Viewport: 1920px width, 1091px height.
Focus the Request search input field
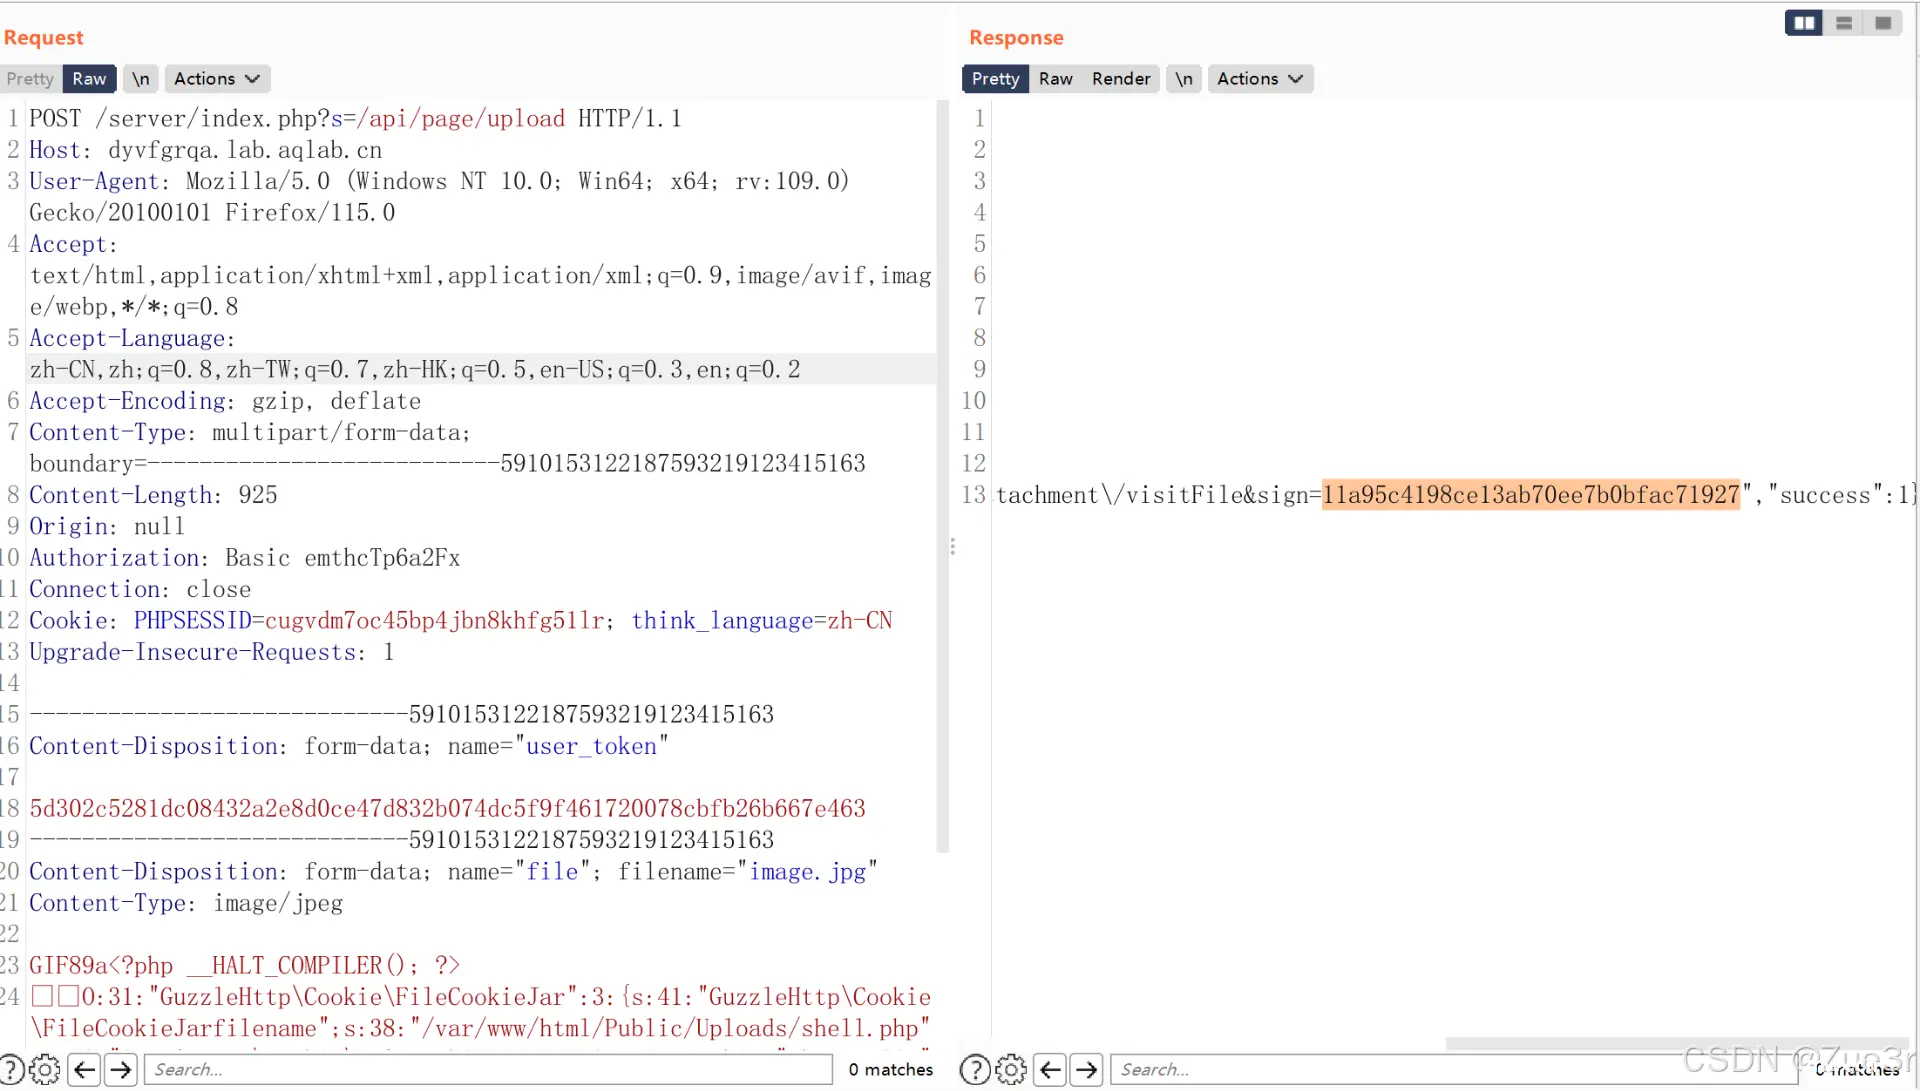(489, 1069)
